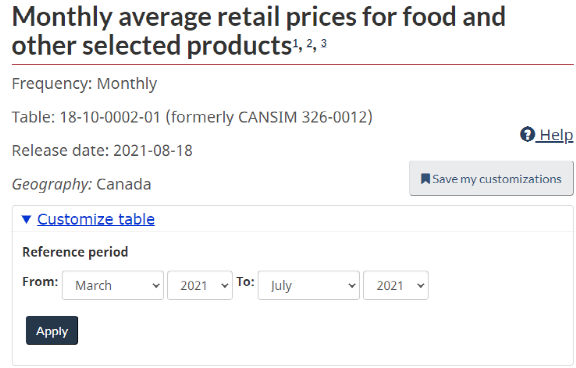The image size is (576, 368).
Task: Click the question mark Help icon
Action: click(528, 134)
